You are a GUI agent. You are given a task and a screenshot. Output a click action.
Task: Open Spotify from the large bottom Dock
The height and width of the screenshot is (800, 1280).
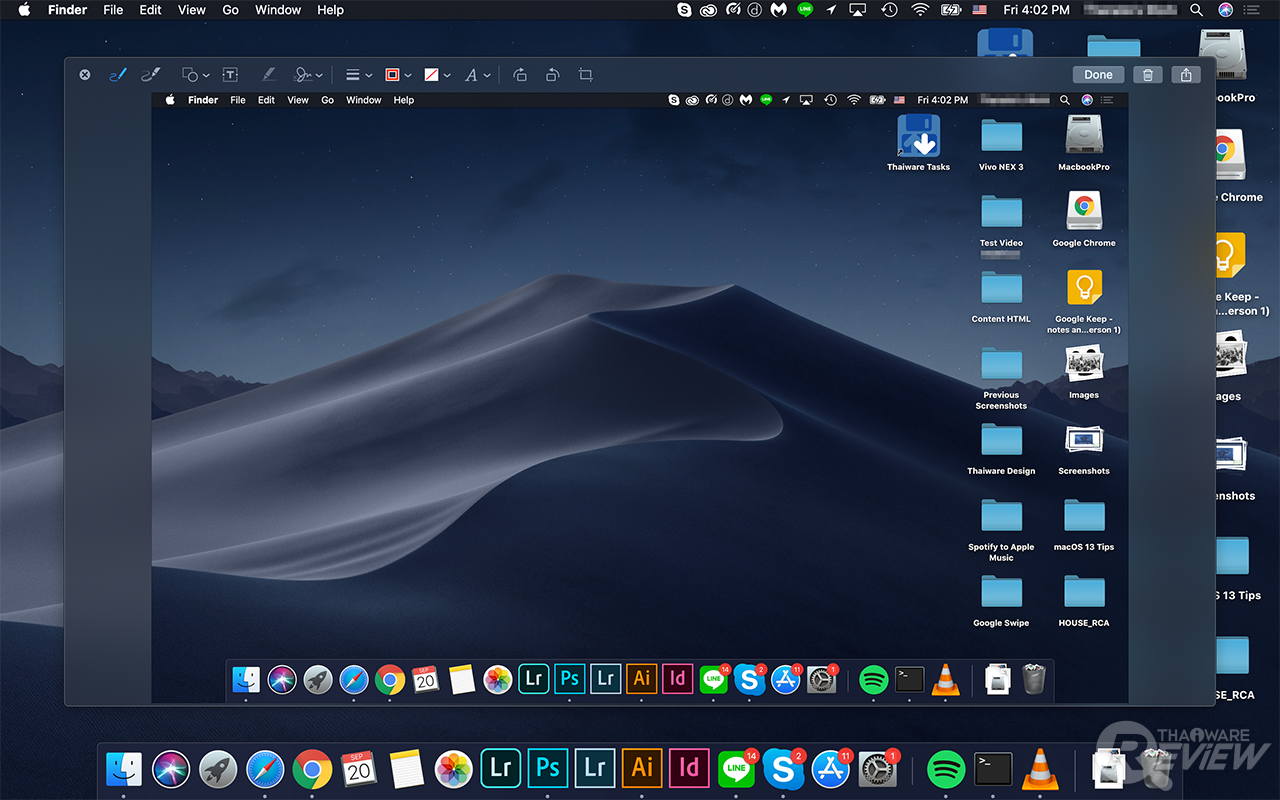click(x=945, y=769)
